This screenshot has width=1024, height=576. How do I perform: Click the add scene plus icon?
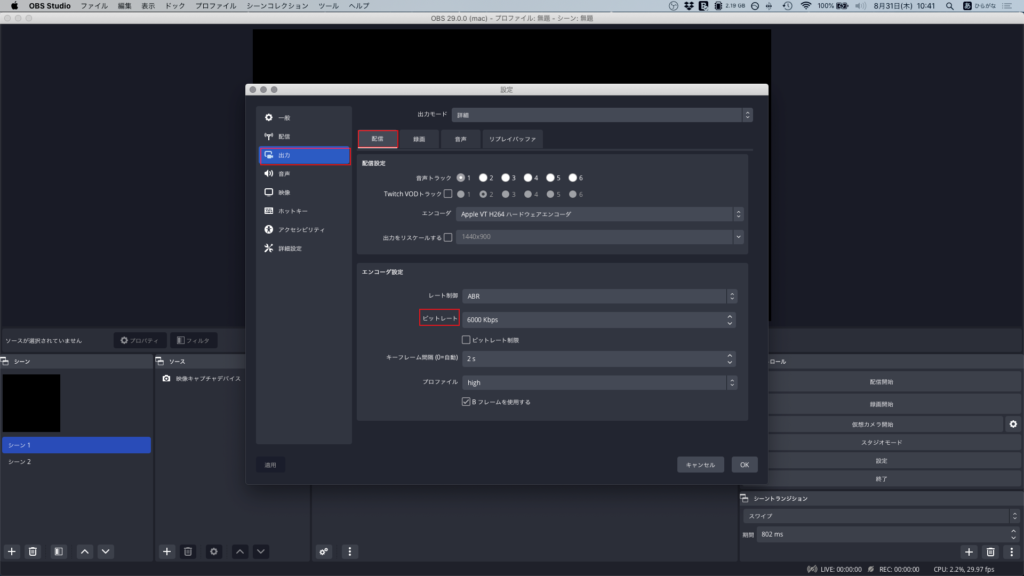coord(12,551)
